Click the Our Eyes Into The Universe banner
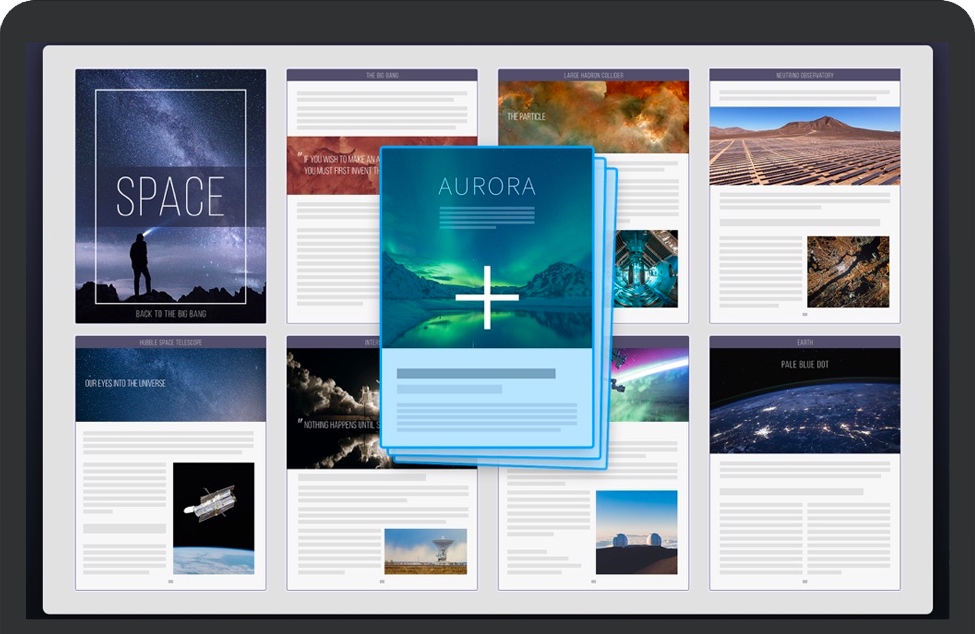 coord(170,385)
